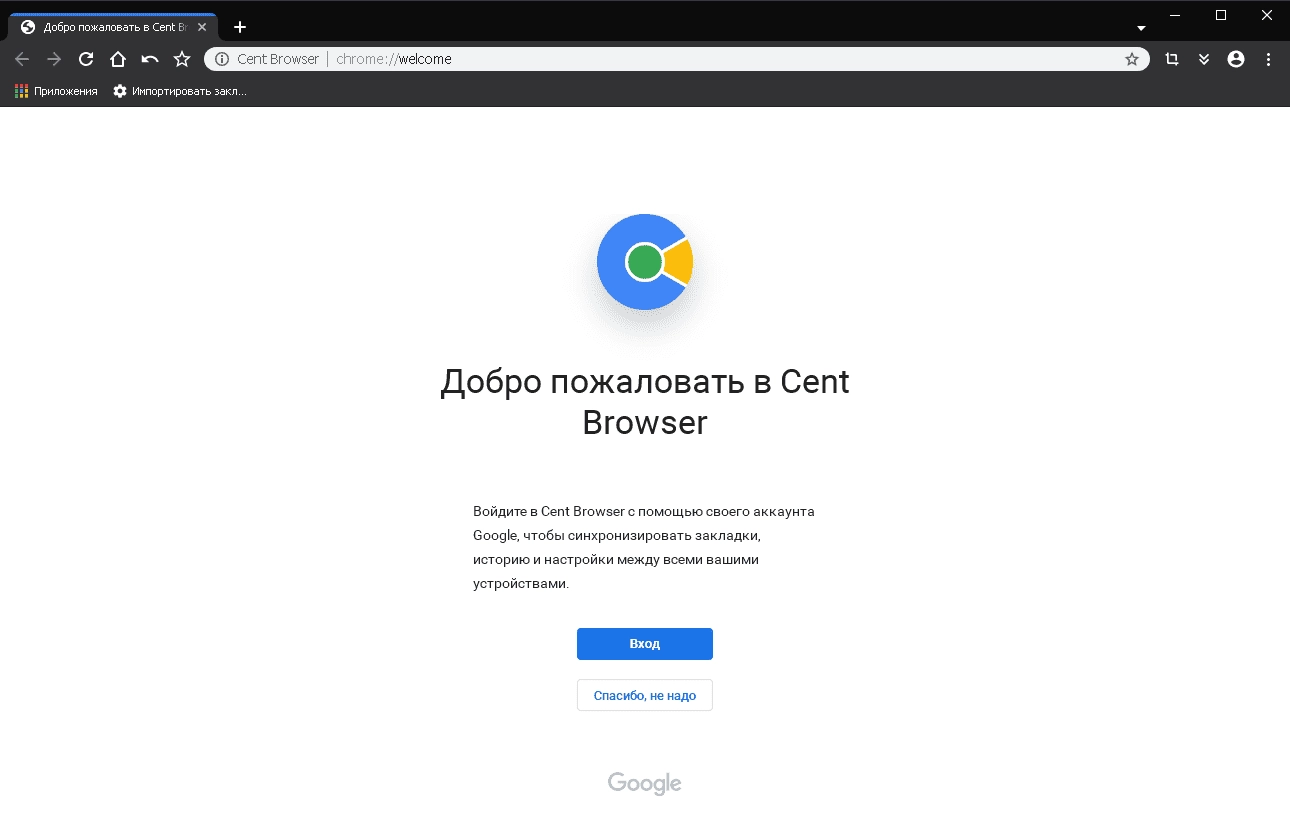Restore closed tab with undo arrow
The height and width of the screenshot is (820, 1290).
click(x=150, y=59)
